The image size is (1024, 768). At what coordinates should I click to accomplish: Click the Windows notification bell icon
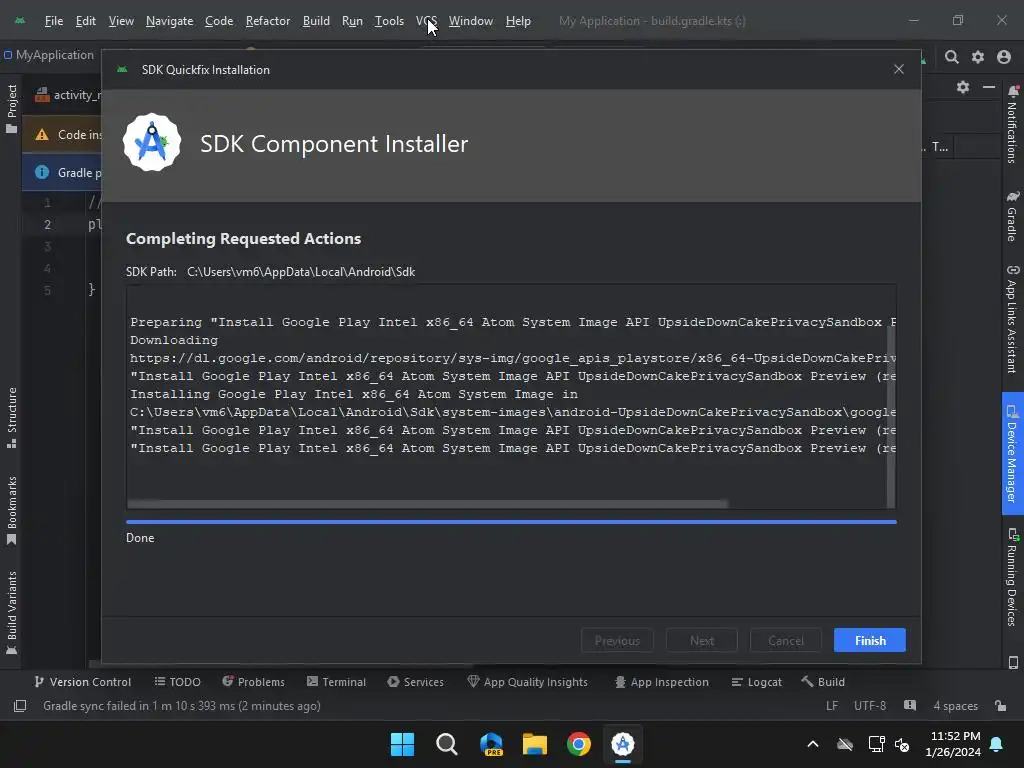(997, 744)
